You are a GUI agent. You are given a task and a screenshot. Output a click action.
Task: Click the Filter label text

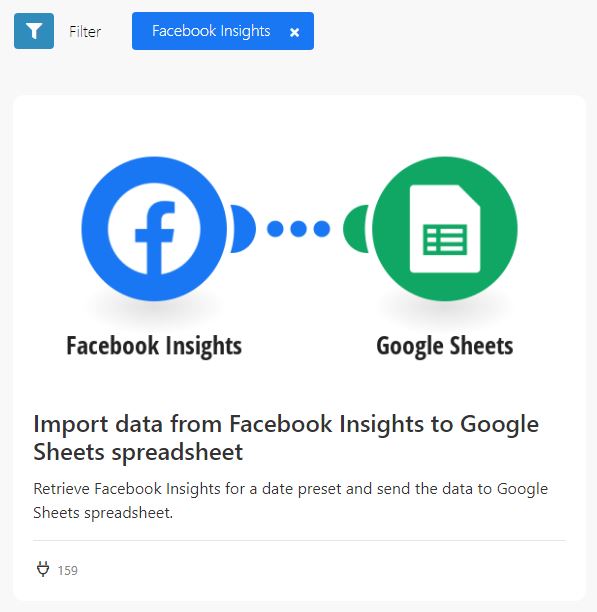[85, 32]
